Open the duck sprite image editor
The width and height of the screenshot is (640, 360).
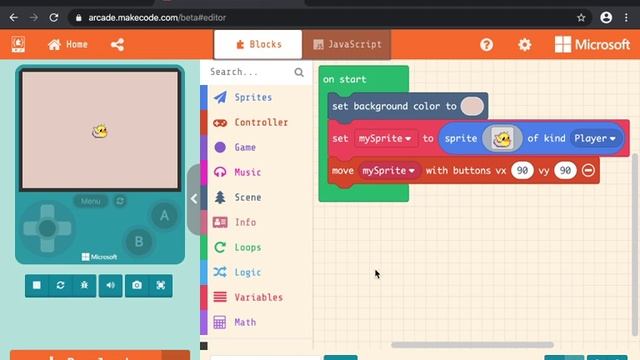(x=502, y=139)
